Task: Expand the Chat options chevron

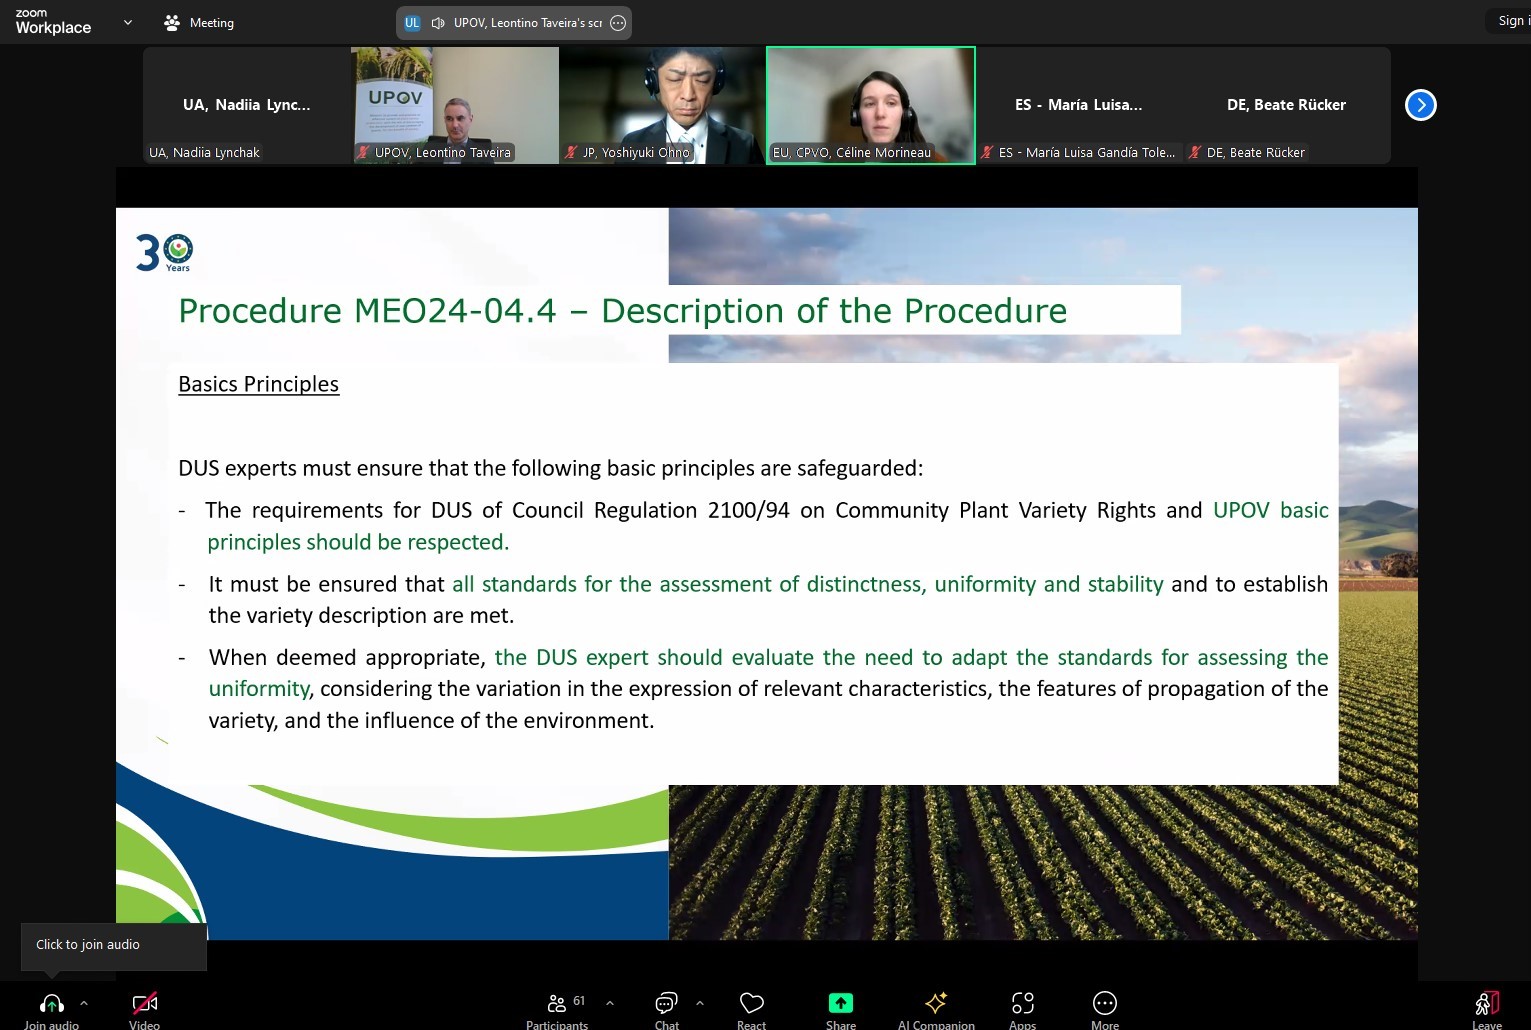Action: [700, 1002]
